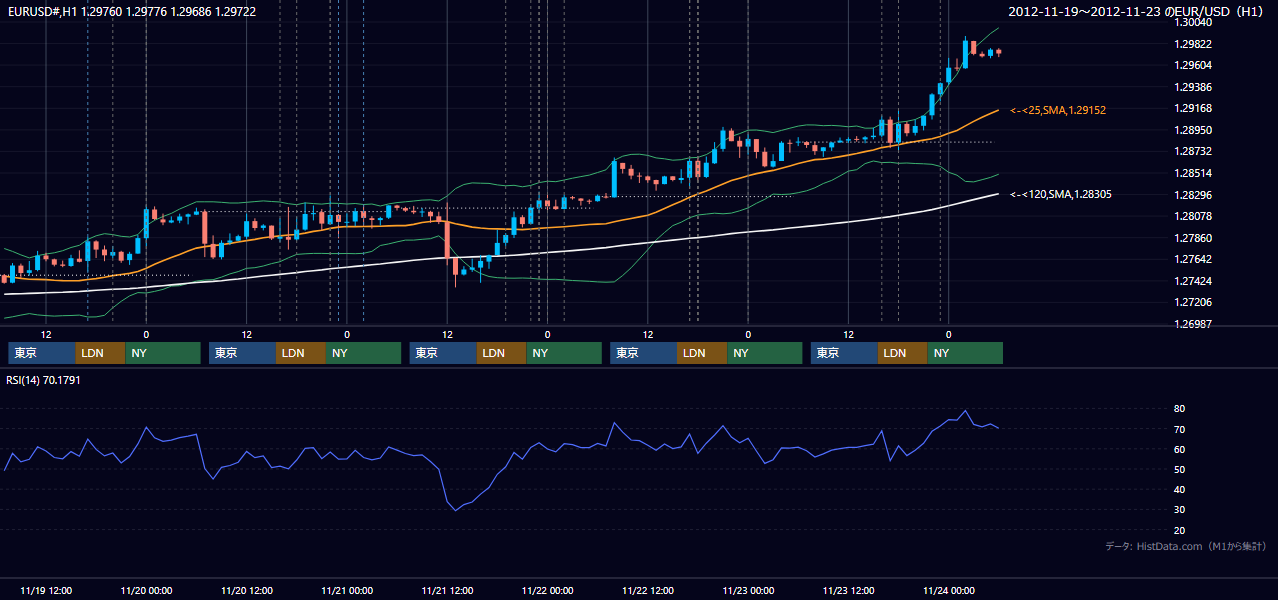Click time axis label 11/19 12:00

click(x=45, y=590)
